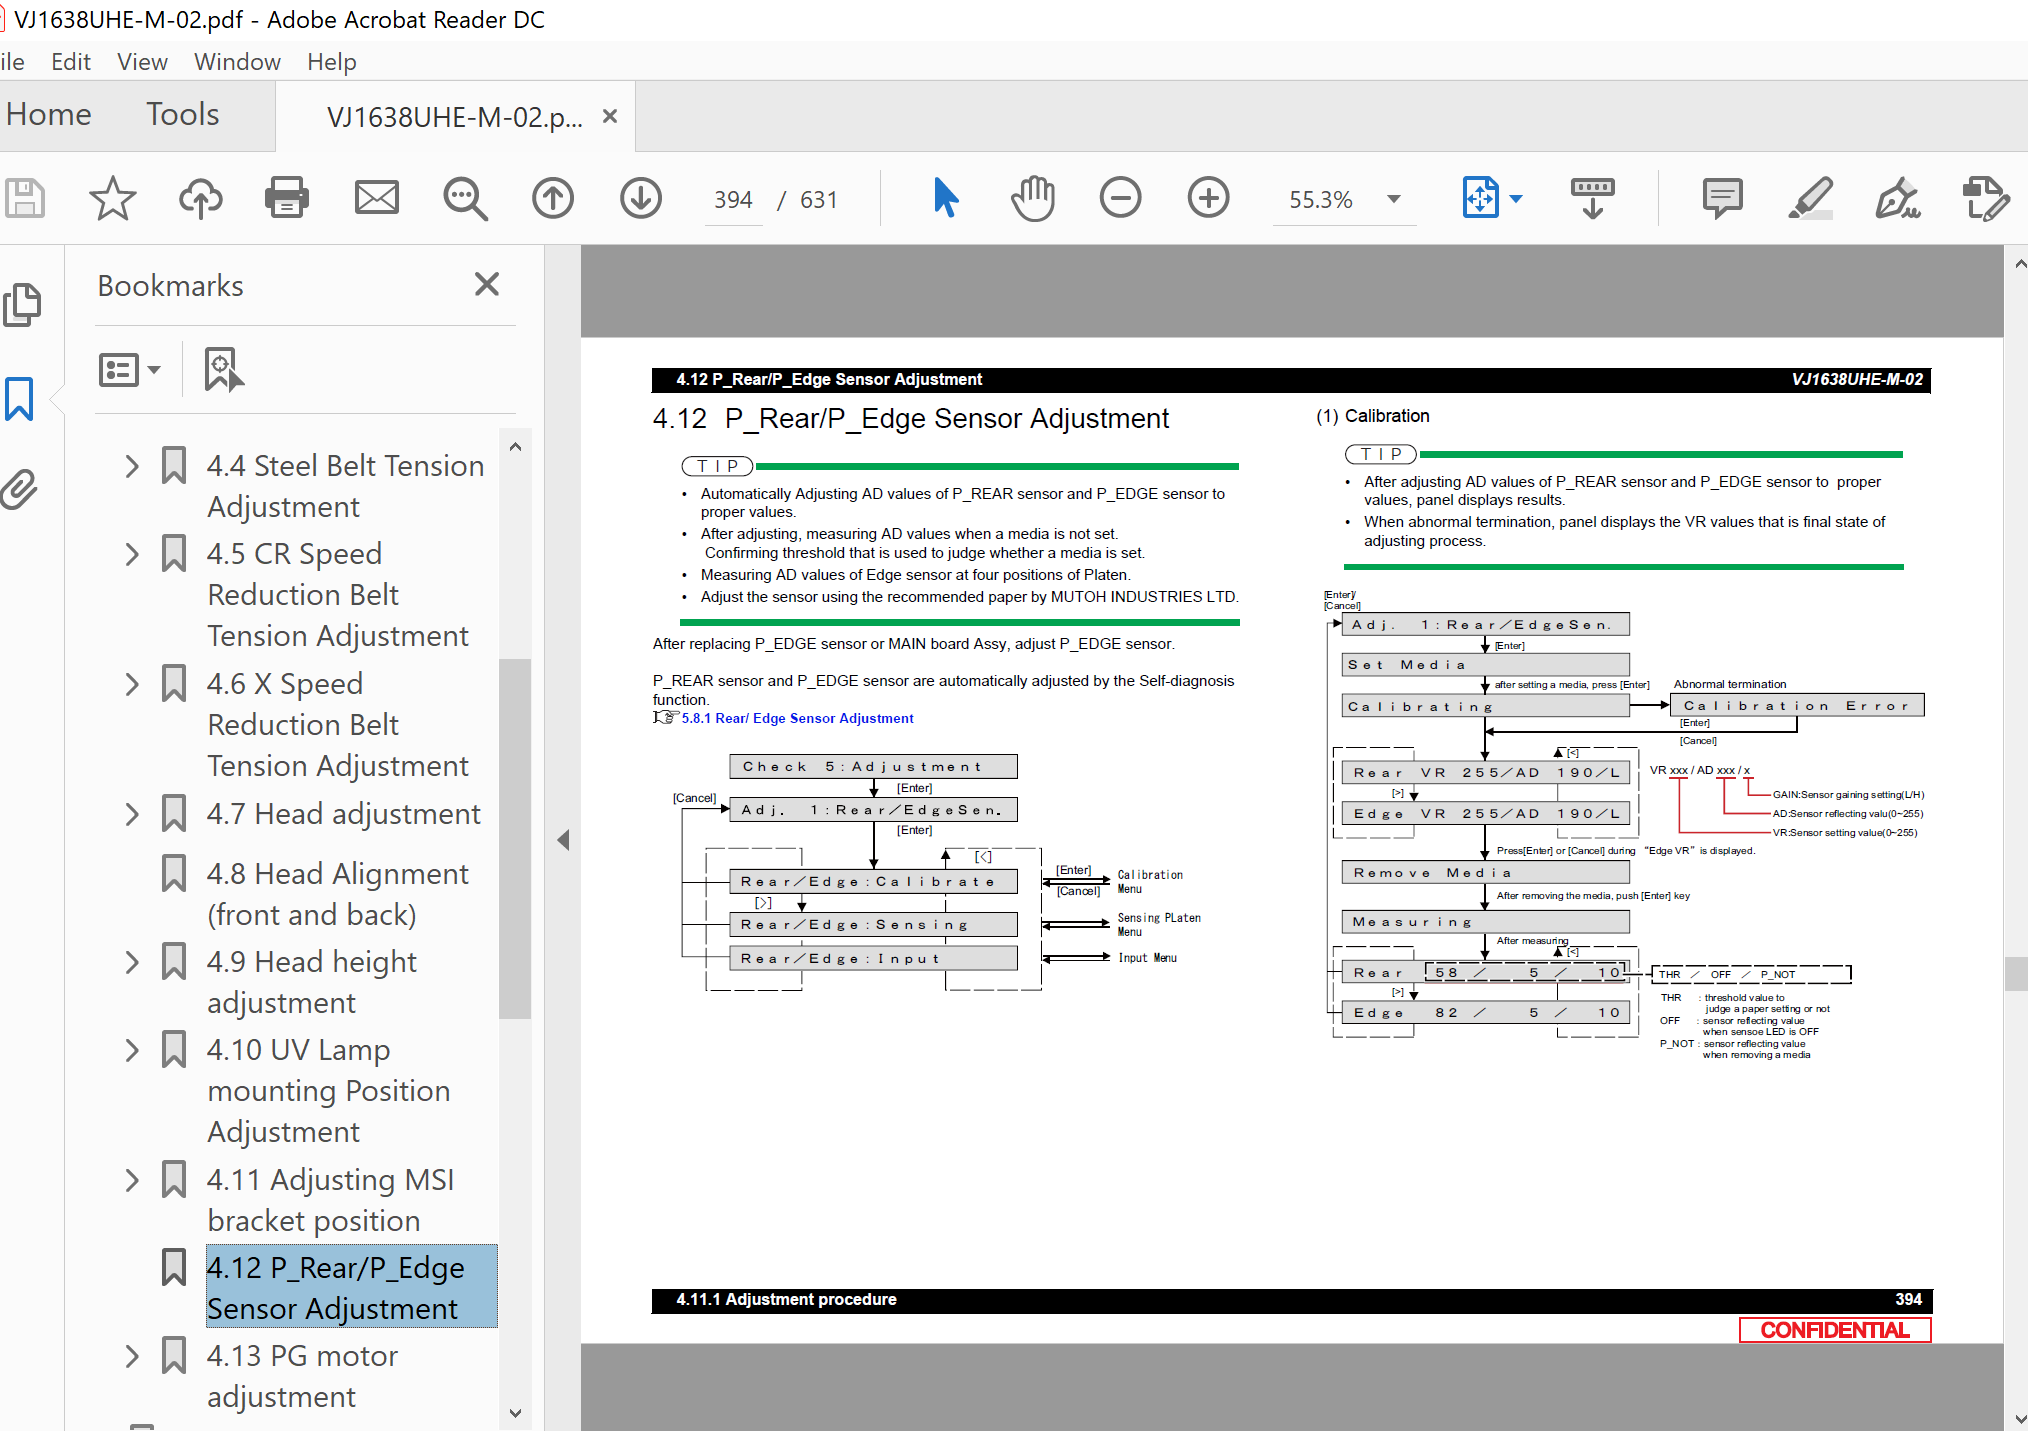
Task: Close the VJ1638UHE-M-02 document tab
Action: point(610,116)
